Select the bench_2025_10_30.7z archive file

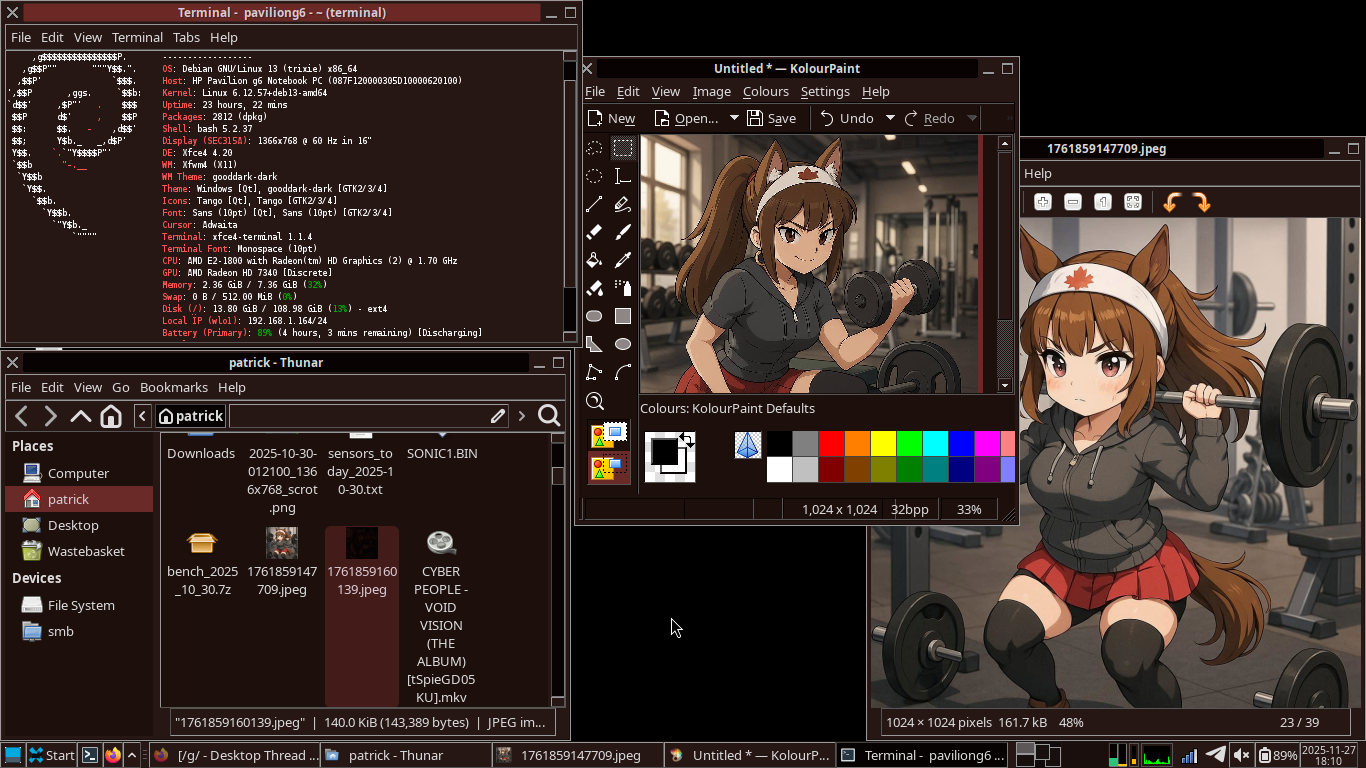202,561
